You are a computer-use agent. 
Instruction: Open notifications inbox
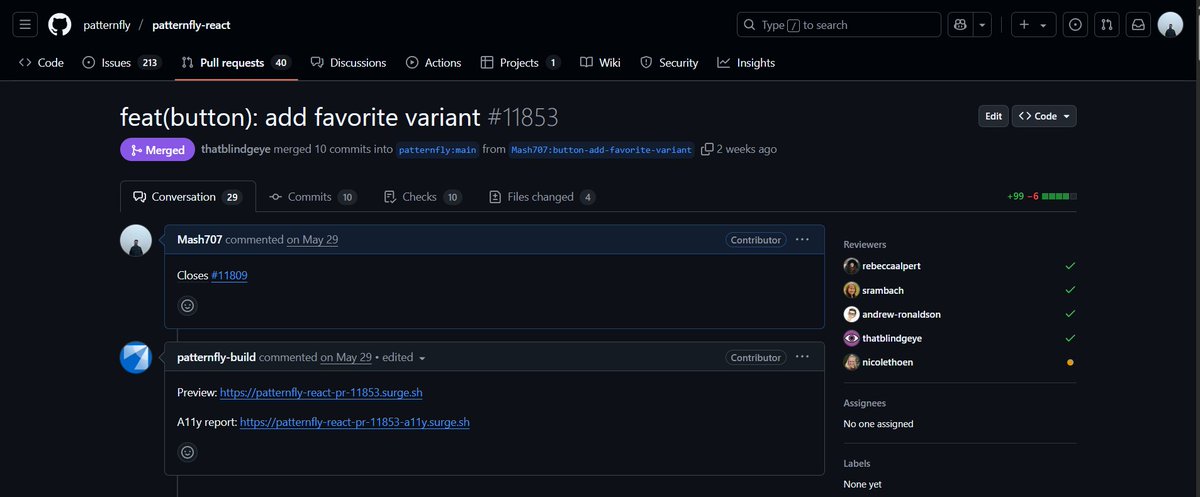pyautogui.click(x=1138, y=25)
